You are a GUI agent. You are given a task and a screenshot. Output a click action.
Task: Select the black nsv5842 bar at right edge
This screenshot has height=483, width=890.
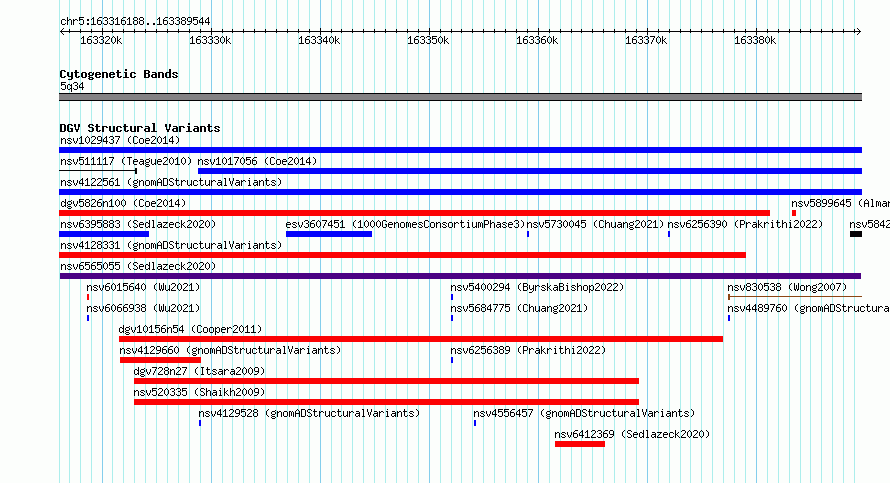(856, 234)
